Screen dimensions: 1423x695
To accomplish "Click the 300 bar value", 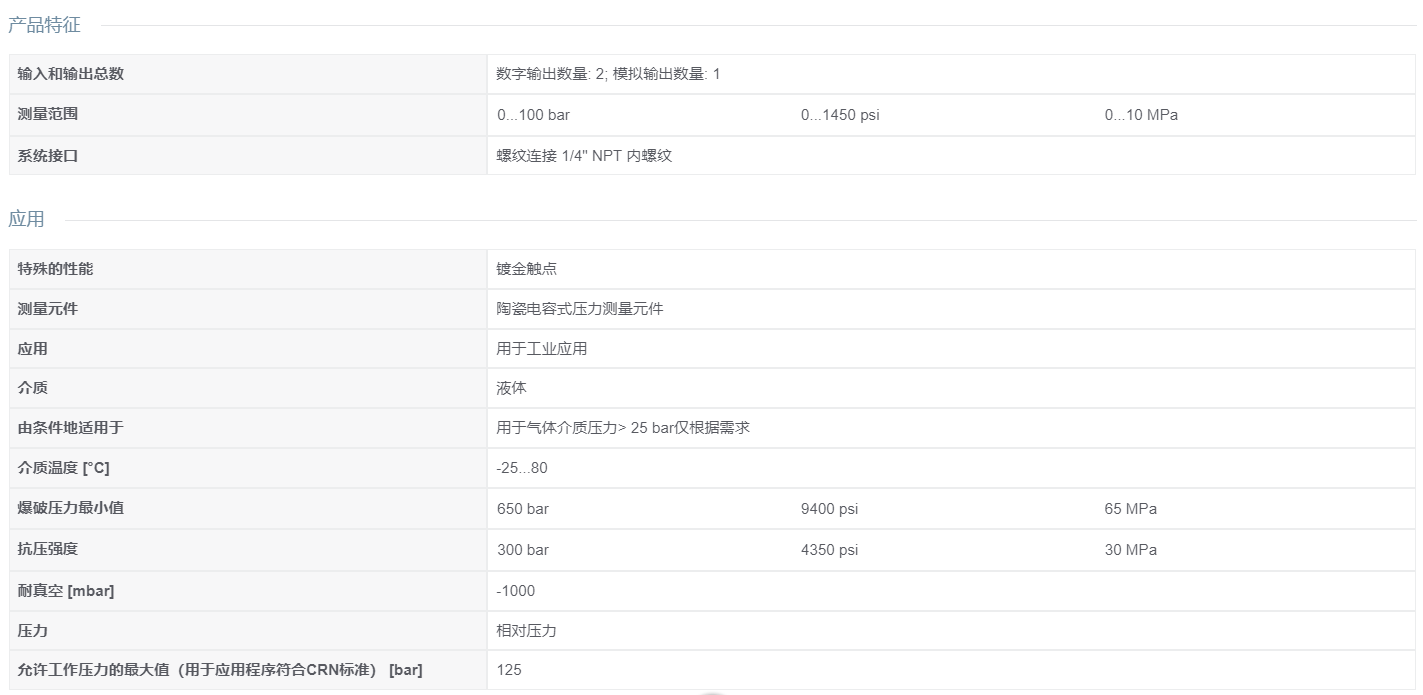I will click(x=523, y=550).
